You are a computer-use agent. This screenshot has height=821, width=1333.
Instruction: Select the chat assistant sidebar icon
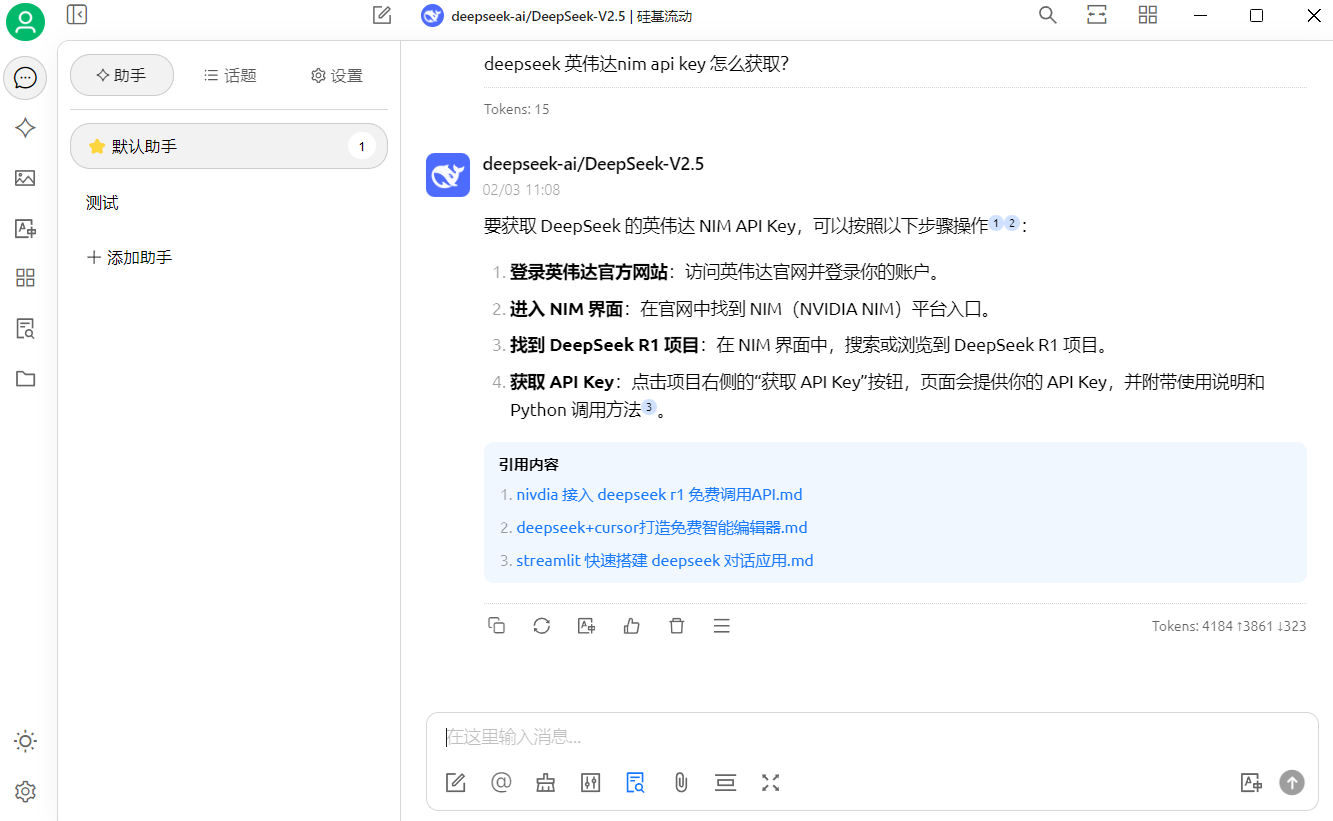coord(25,78)
